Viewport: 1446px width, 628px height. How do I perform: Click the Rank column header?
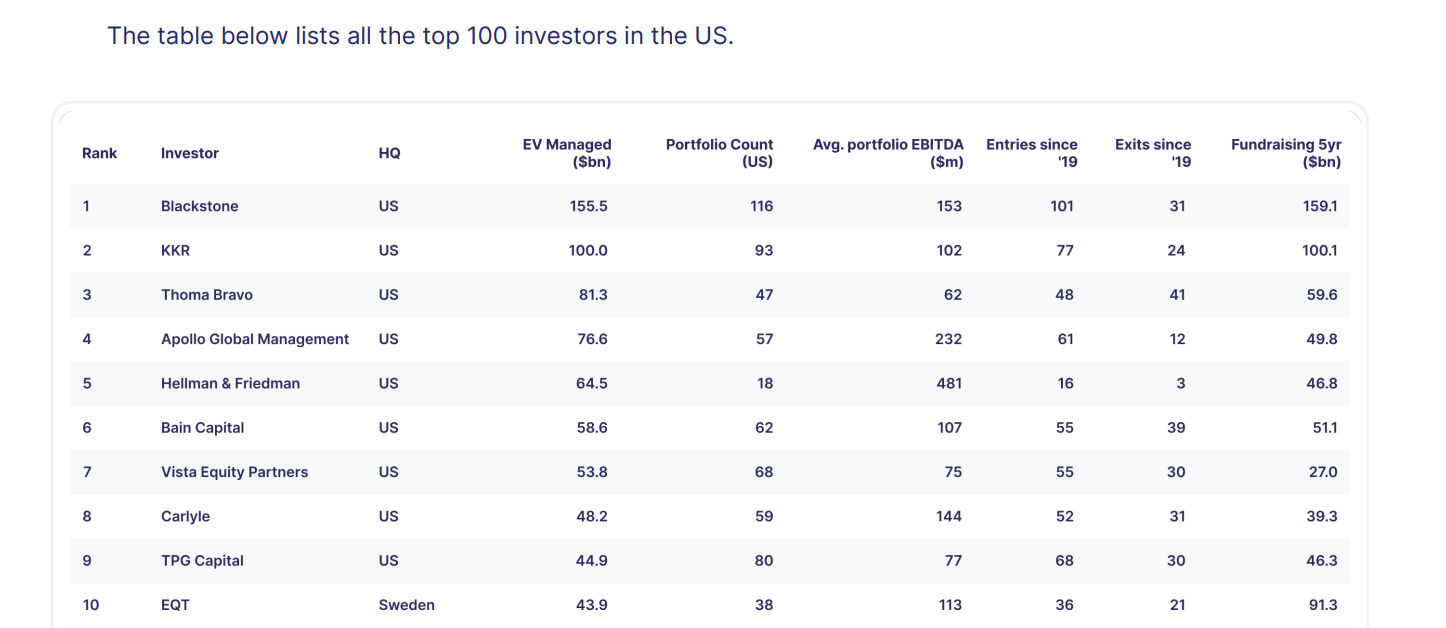pos(99,153)
